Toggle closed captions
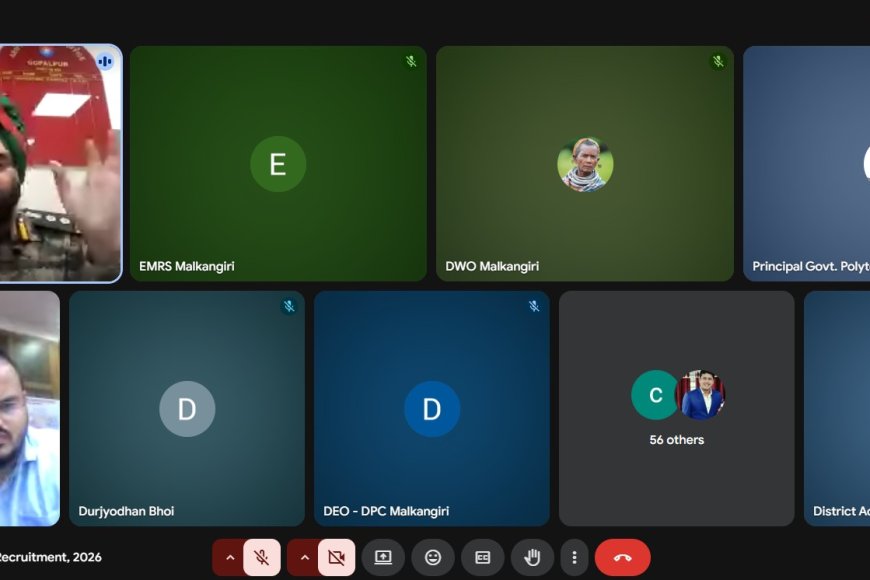The image size is (870, 580). (483, 557)
